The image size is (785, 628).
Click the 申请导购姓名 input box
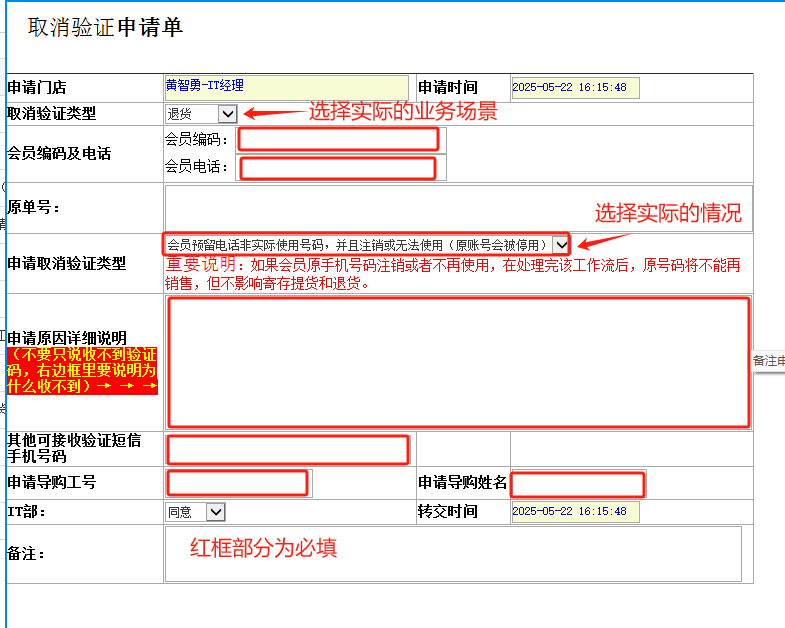click(x=577, y=485)
